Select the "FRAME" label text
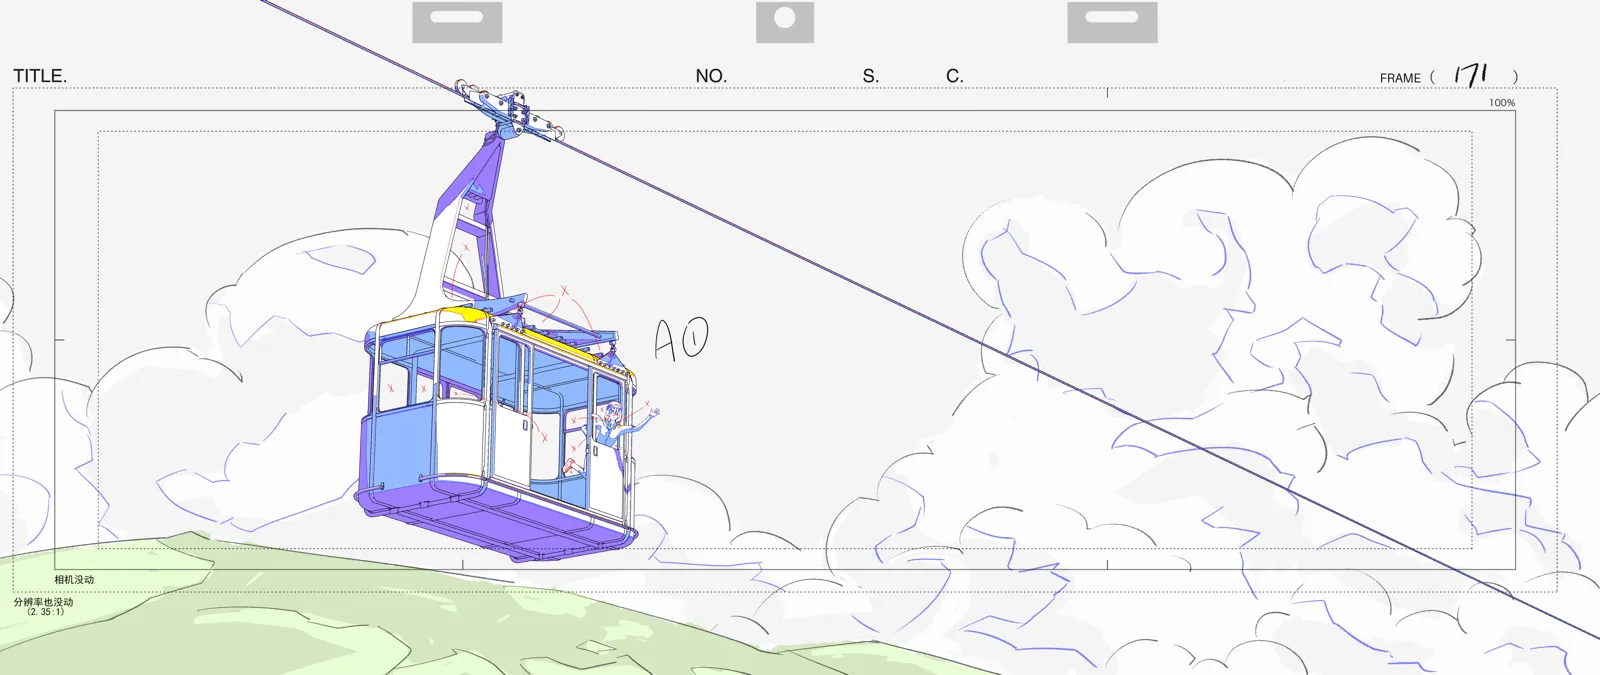The width and height of the screenshot is (1600, 675). pyautogui.click(x=1400, y=78)
